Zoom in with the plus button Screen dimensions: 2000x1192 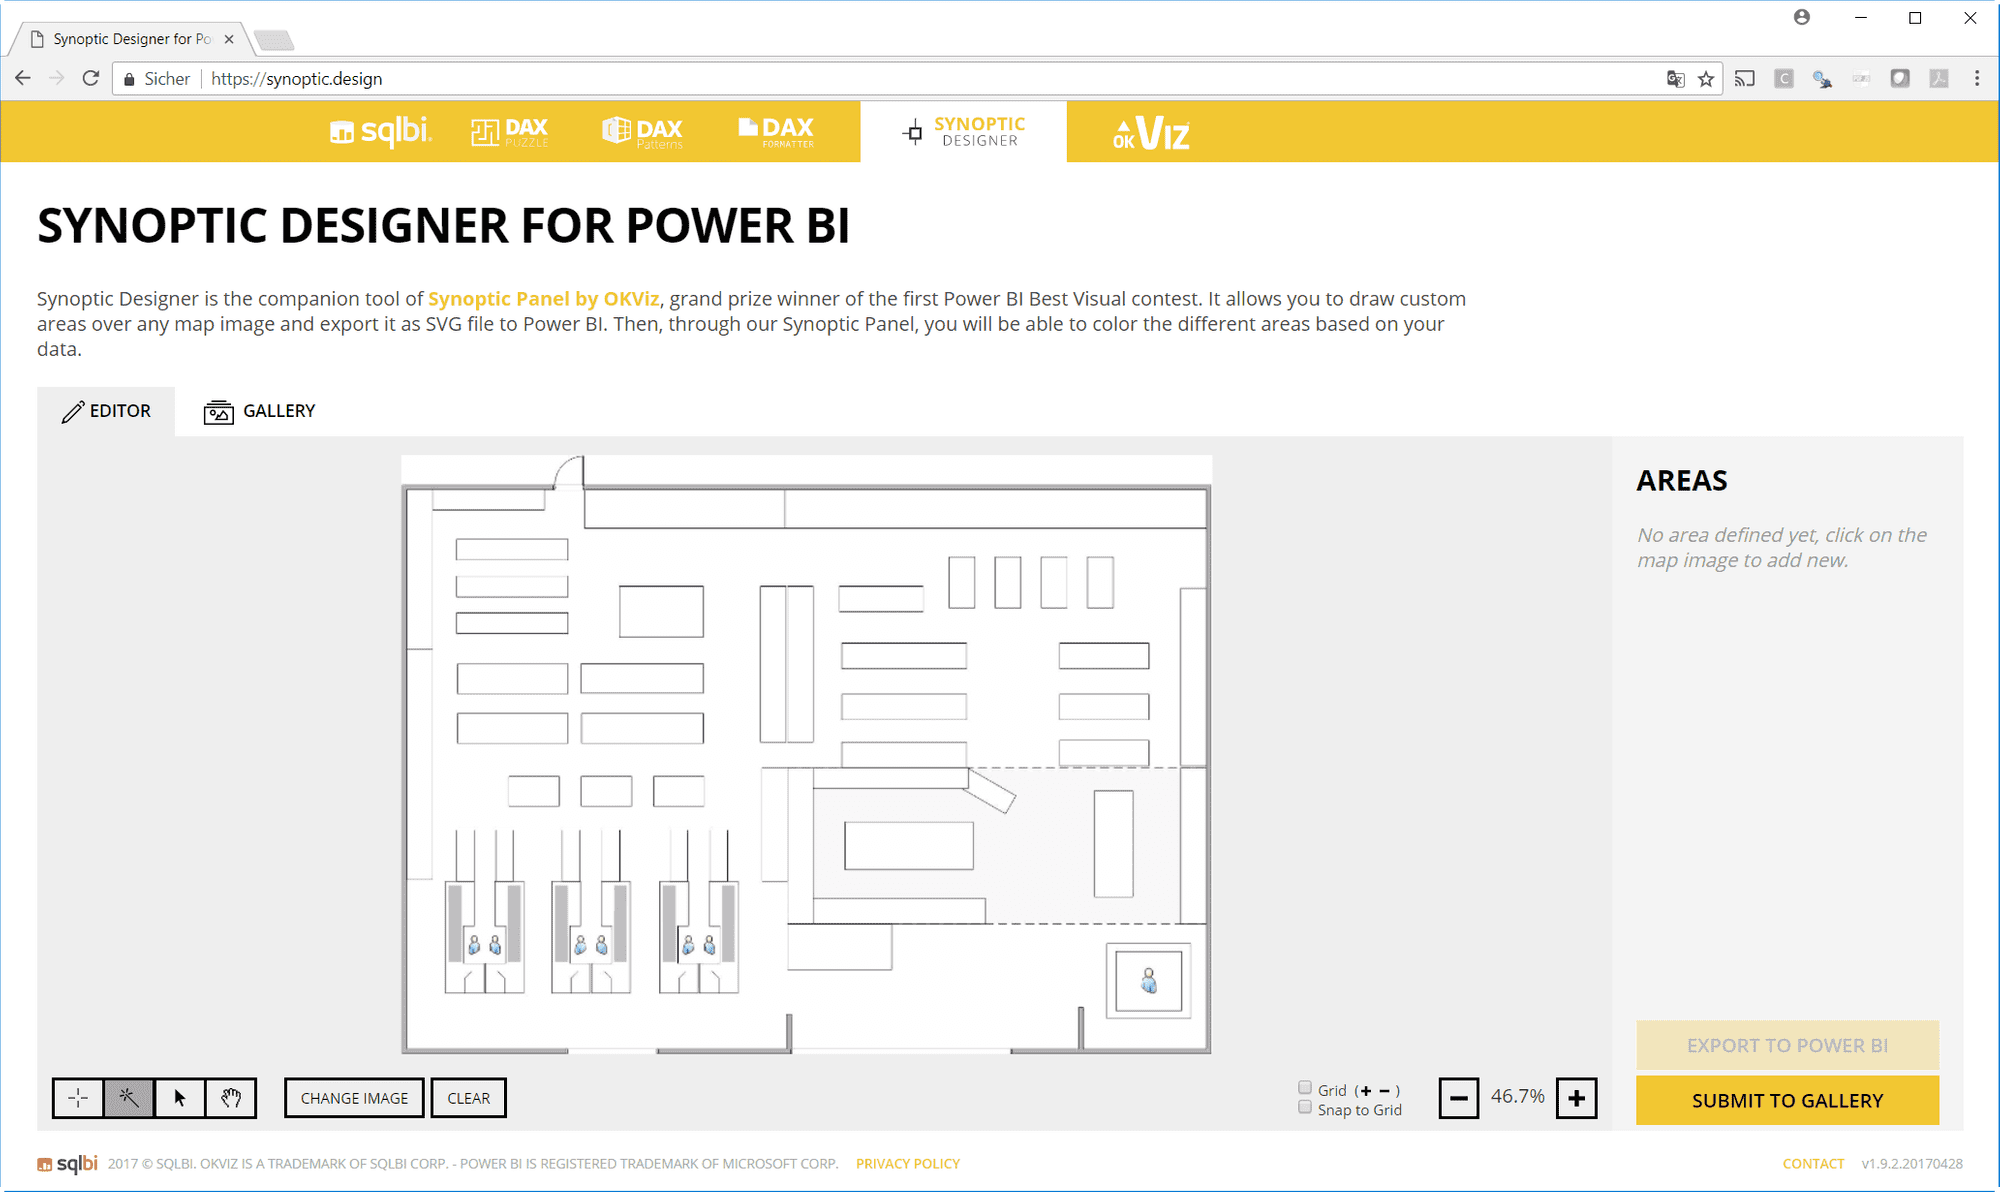click(1577, 1098)
